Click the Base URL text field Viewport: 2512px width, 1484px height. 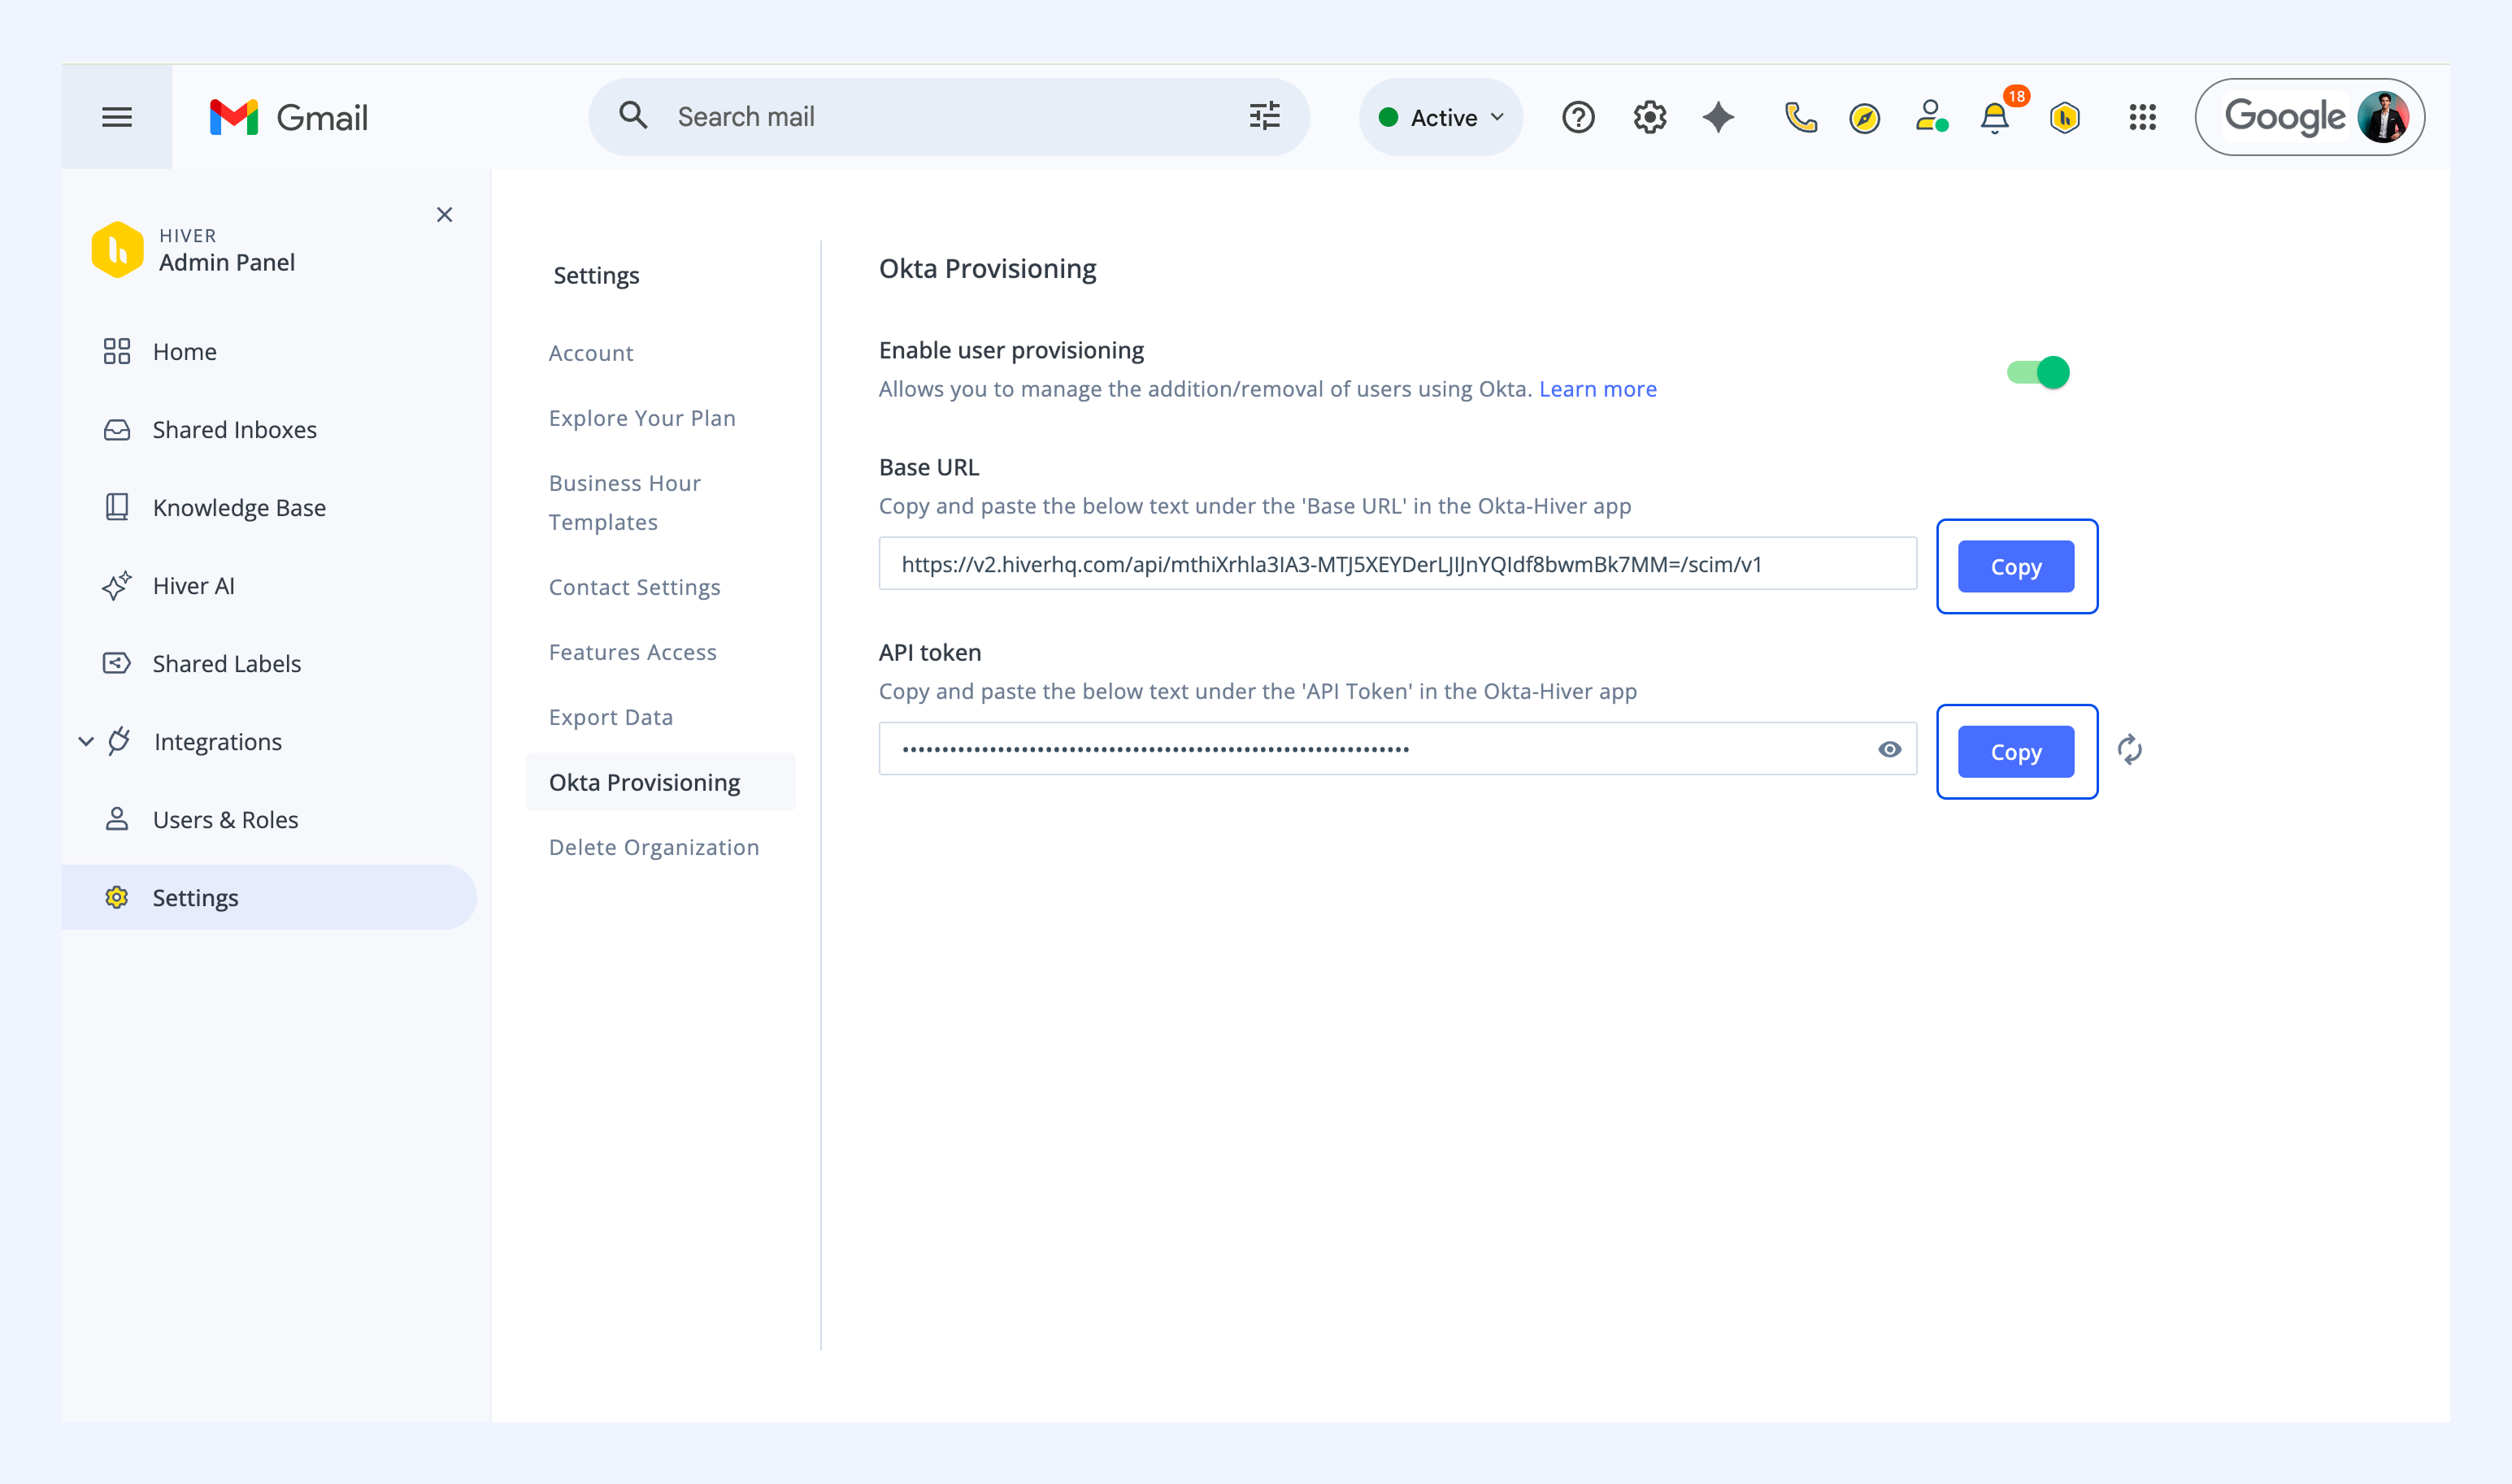click(x=1398, y=564)
